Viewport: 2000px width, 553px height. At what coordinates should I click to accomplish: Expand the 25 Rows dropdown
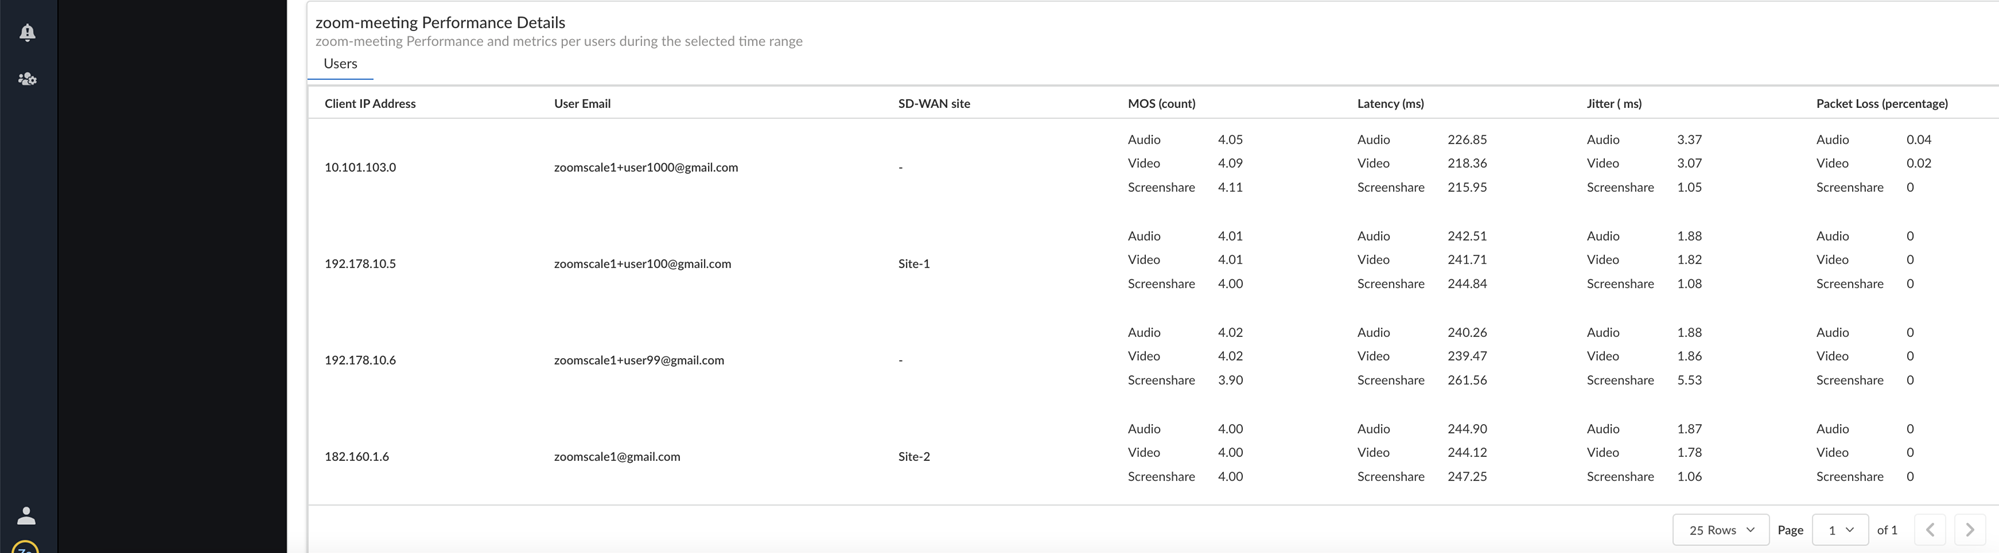[1720, 530]
